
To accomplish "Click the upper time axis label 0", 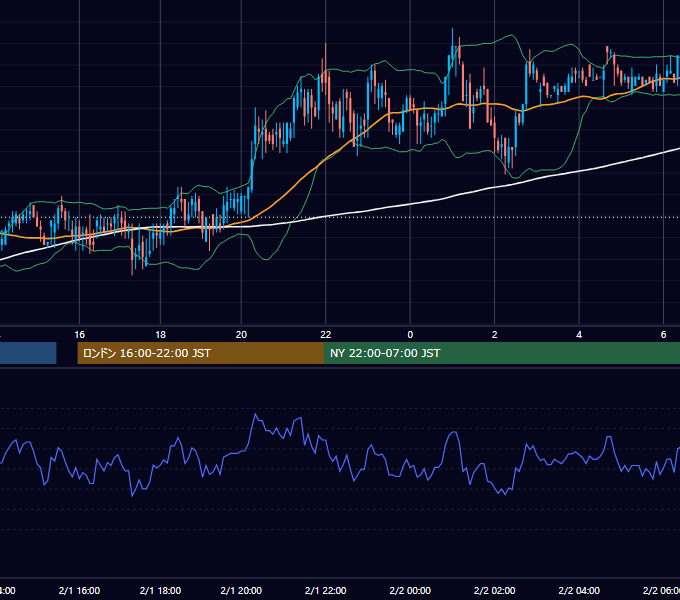I will coord(410,335).
